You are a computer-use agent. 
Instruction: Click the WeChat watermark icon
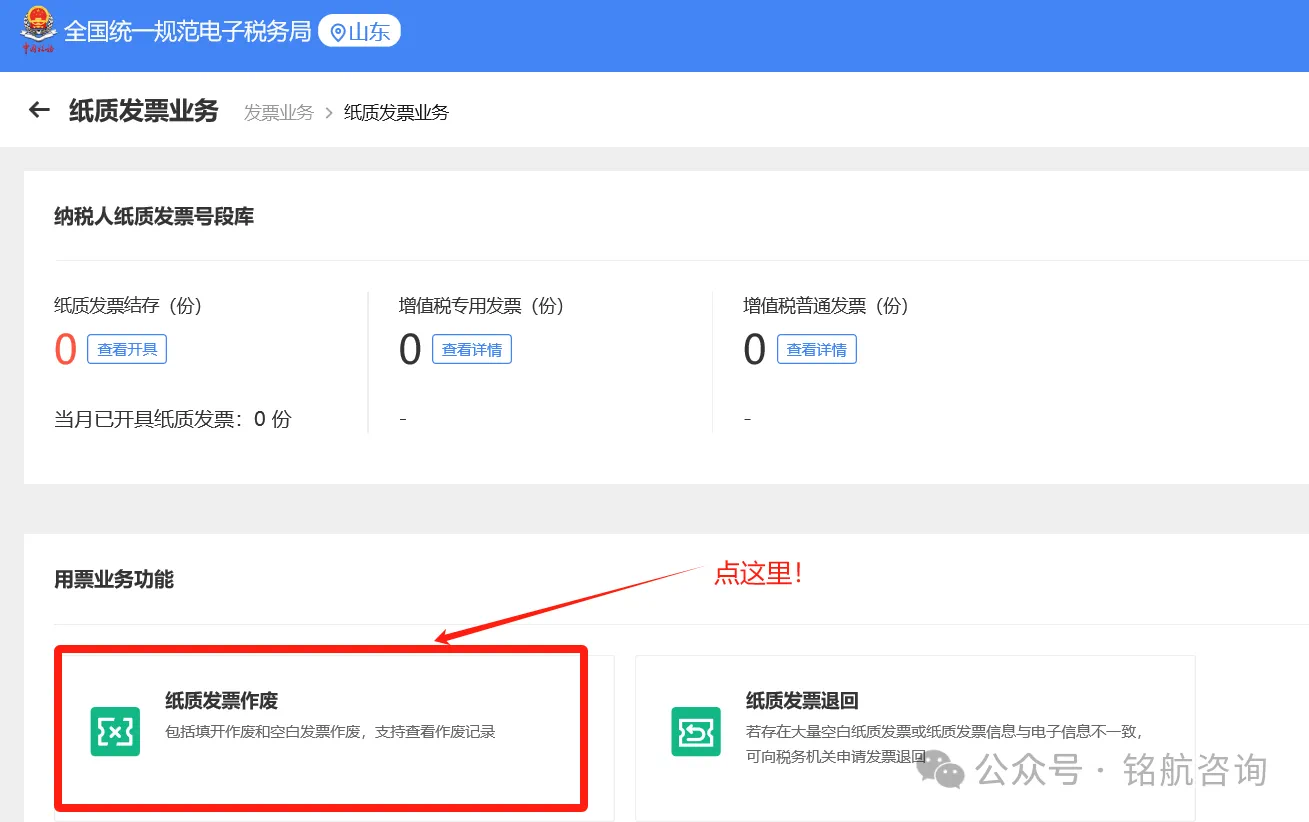[x=940, y=770]
